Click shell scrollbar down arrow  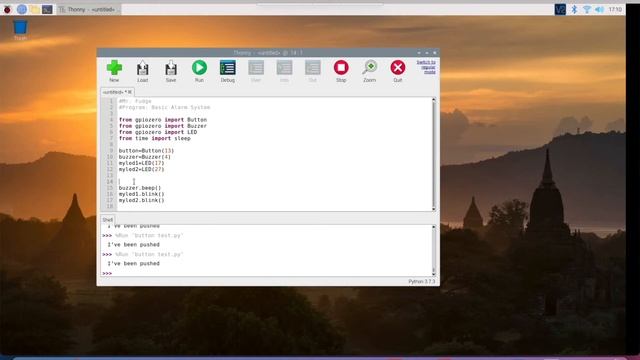pos(433,273)
